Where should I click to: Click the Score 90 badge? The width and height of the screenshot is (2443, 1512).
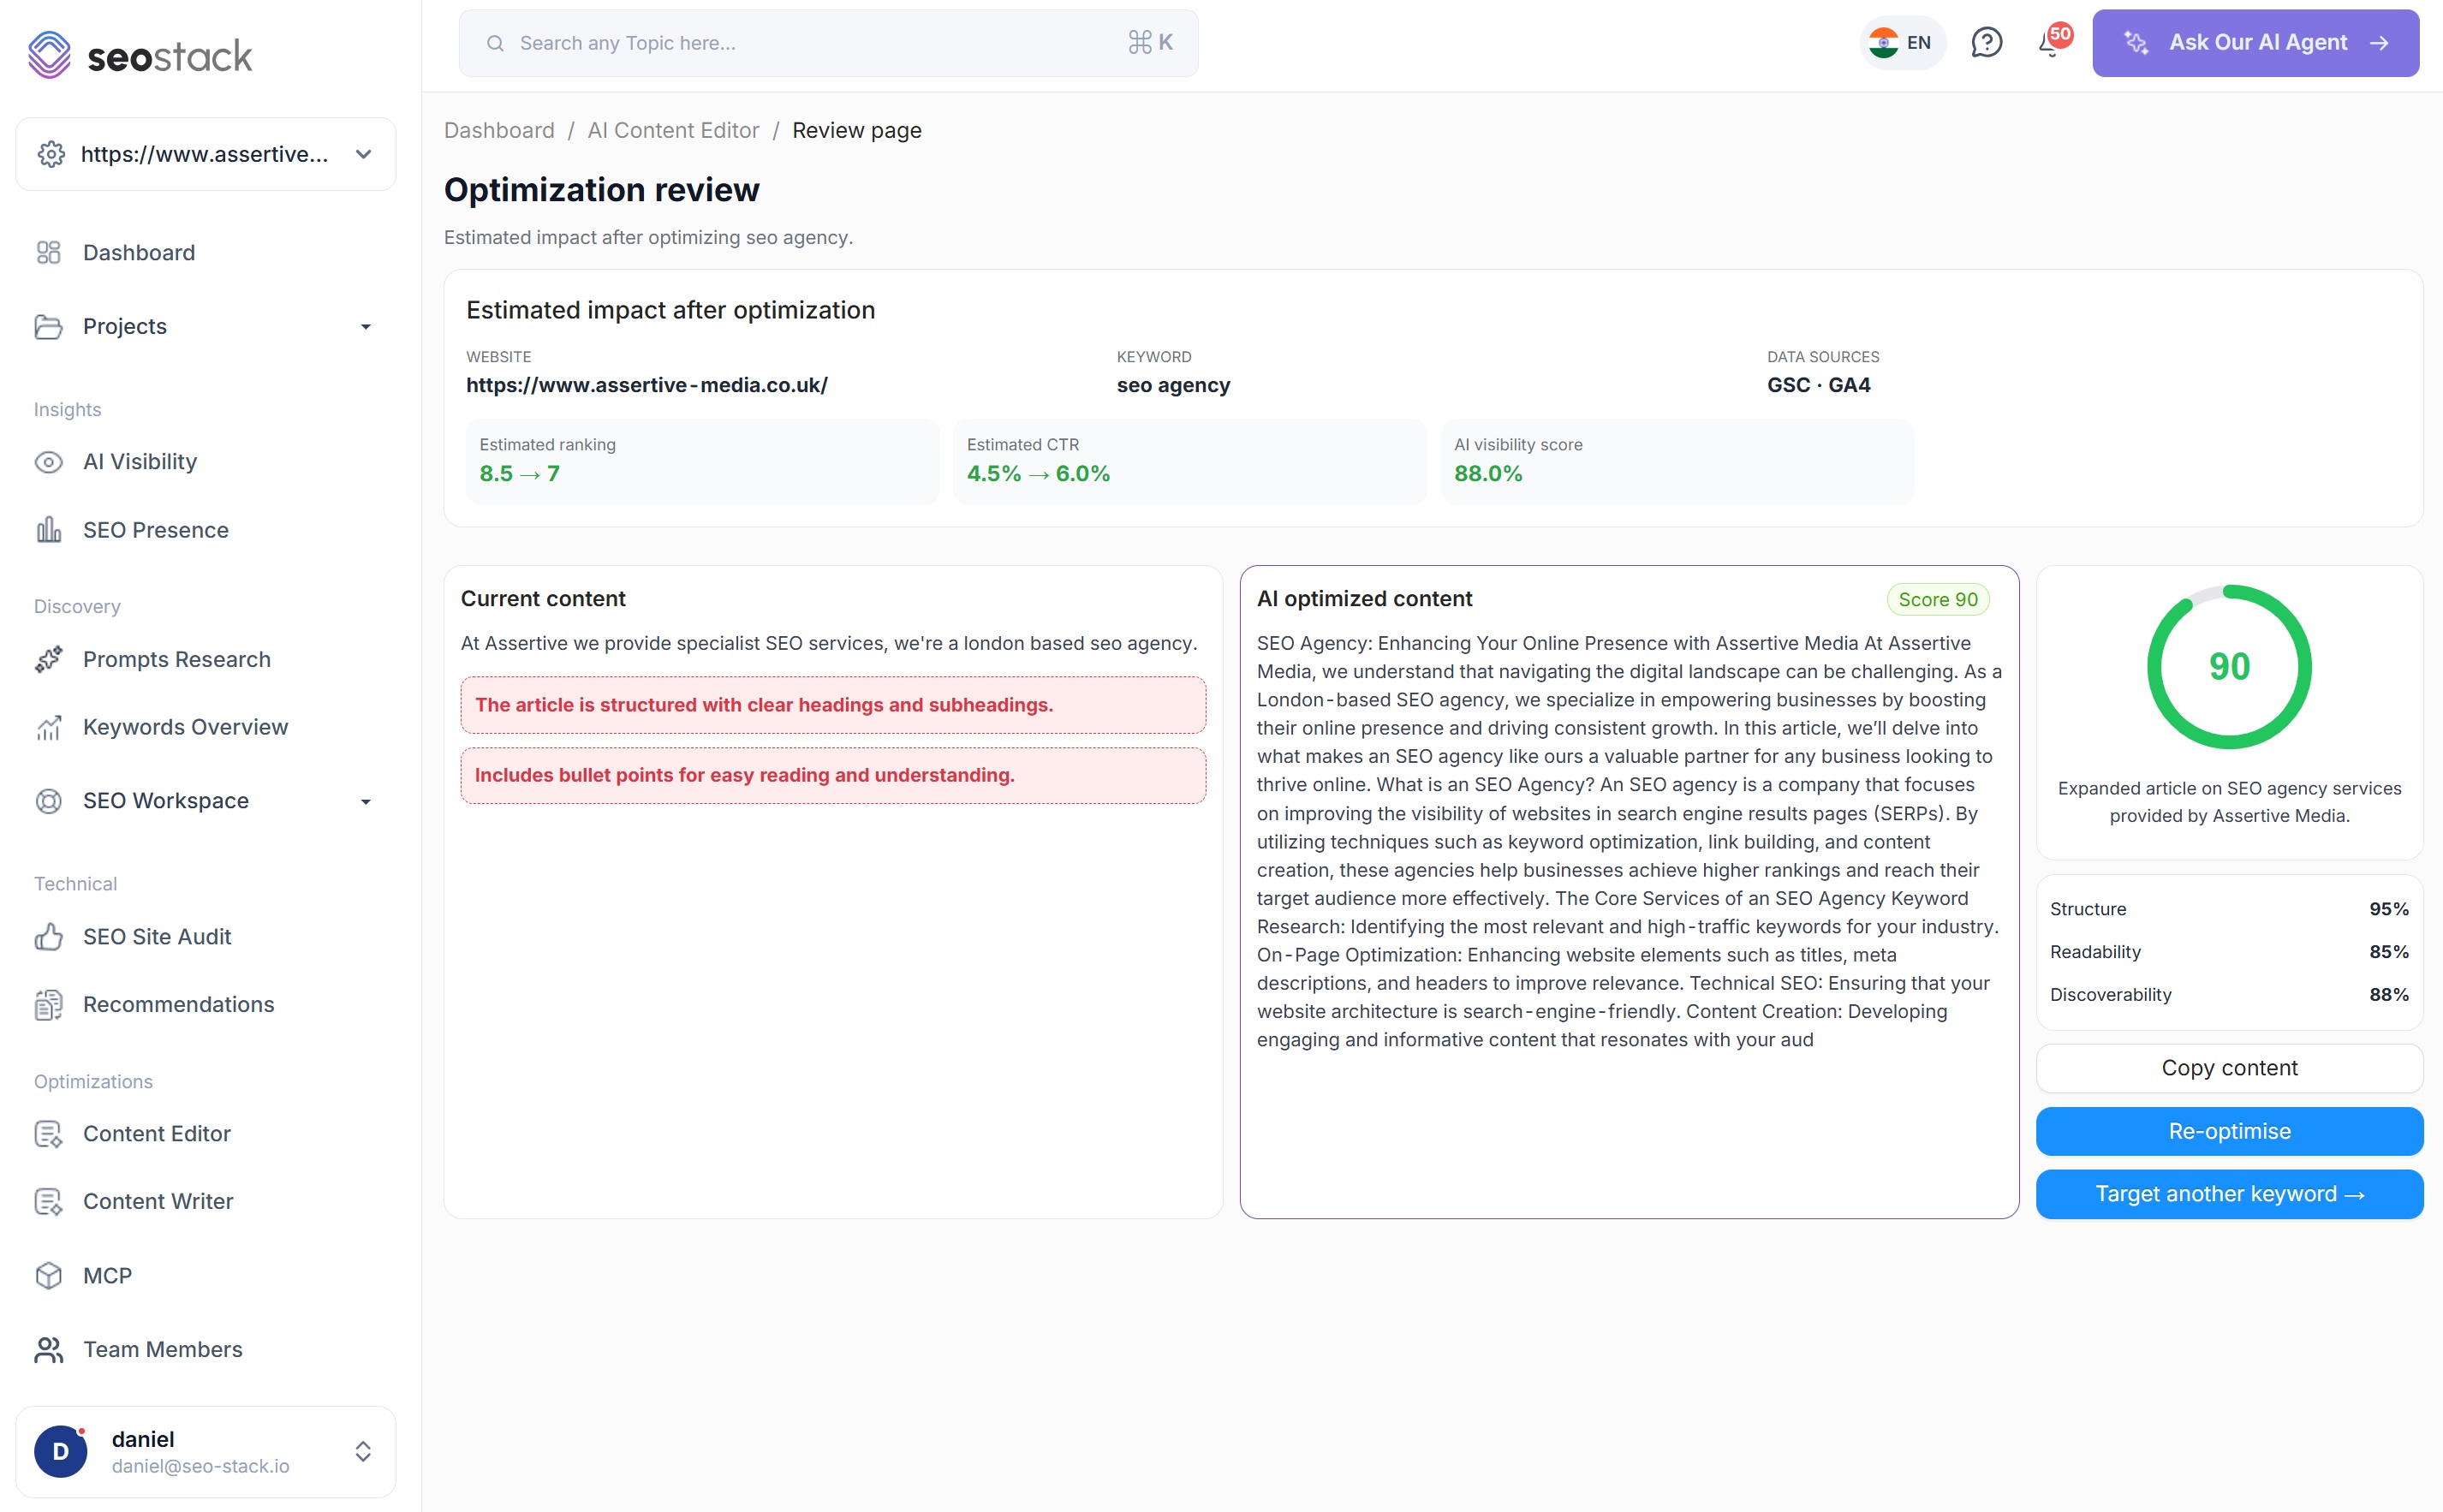1938,599
